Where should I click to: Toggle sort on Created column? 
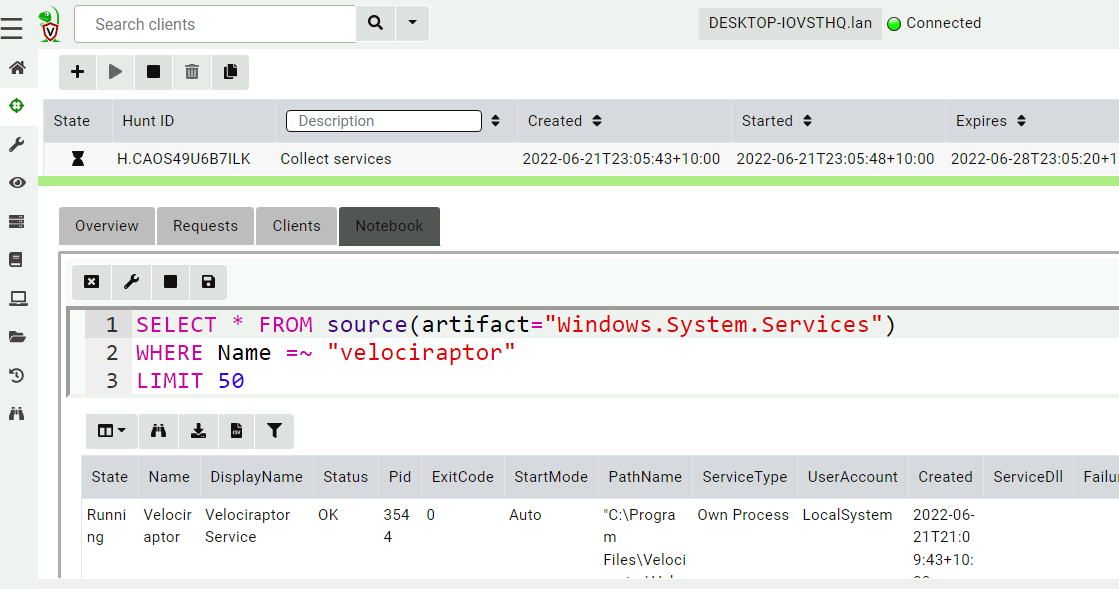(x=597, y=121)
